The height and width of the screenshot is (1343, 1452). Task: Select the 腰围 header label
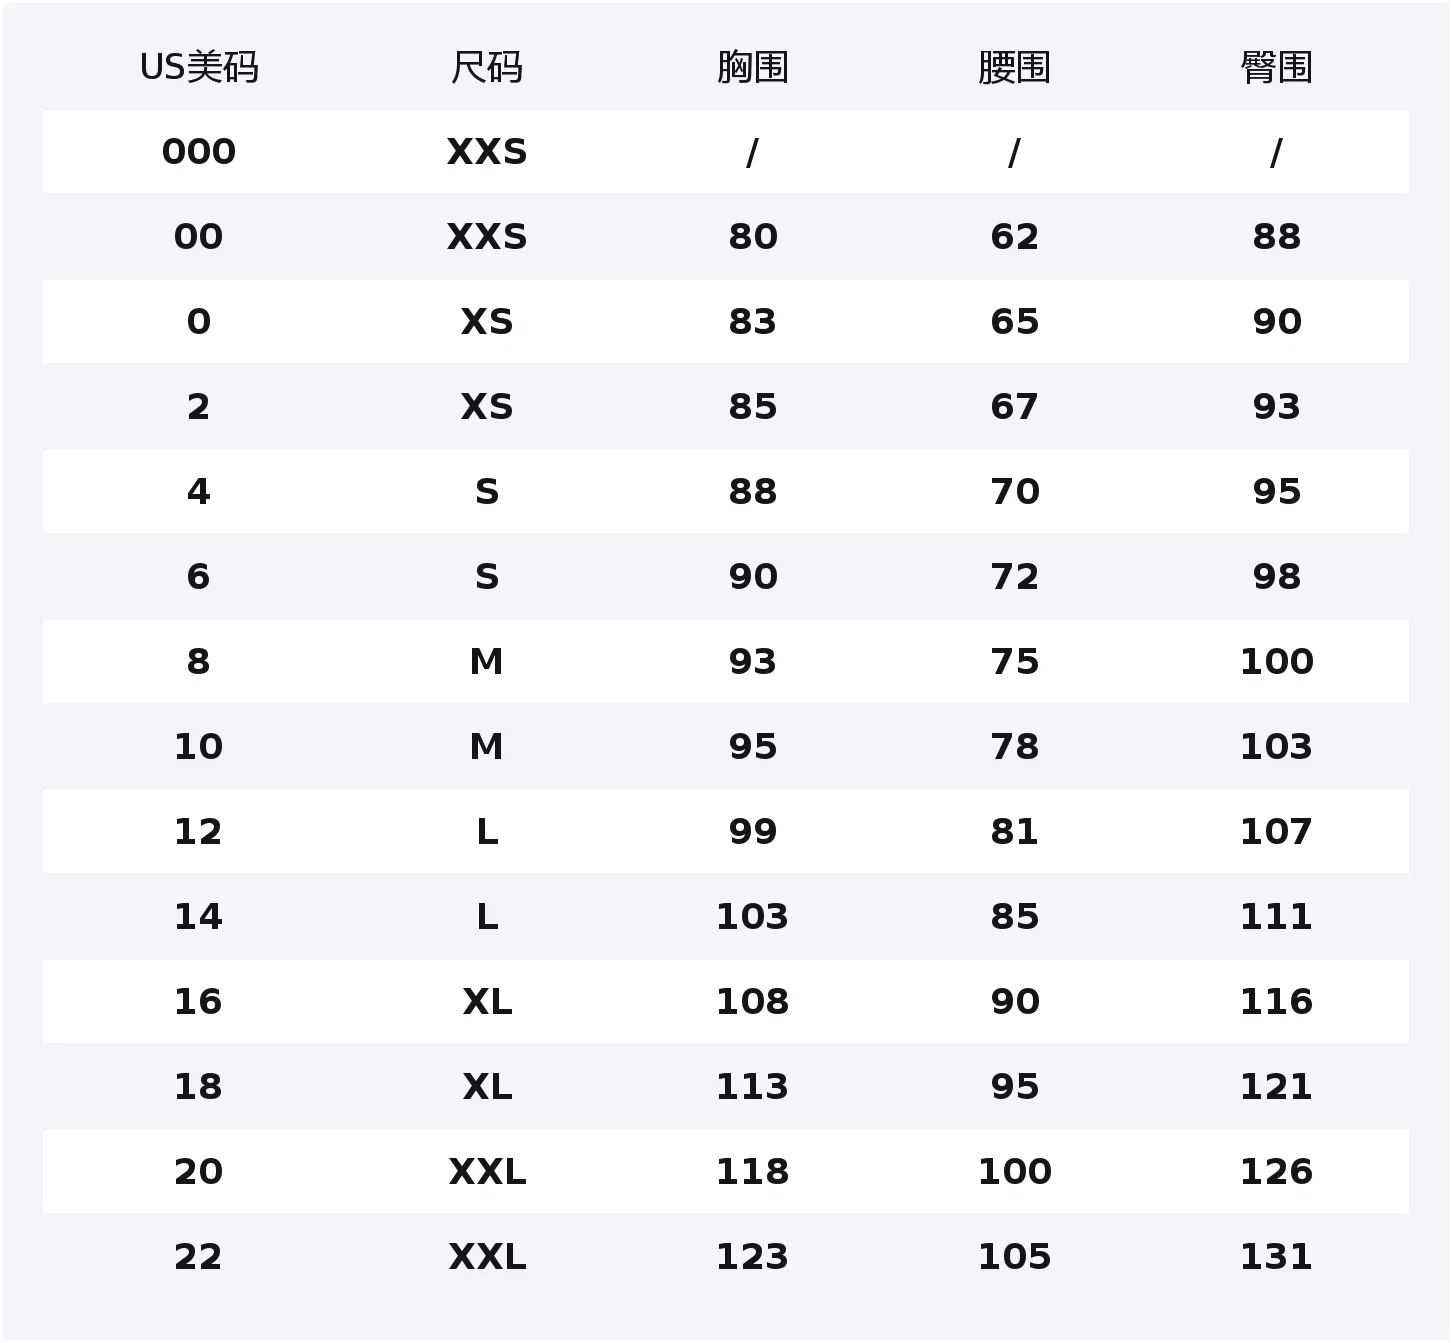pos(1014,67)
